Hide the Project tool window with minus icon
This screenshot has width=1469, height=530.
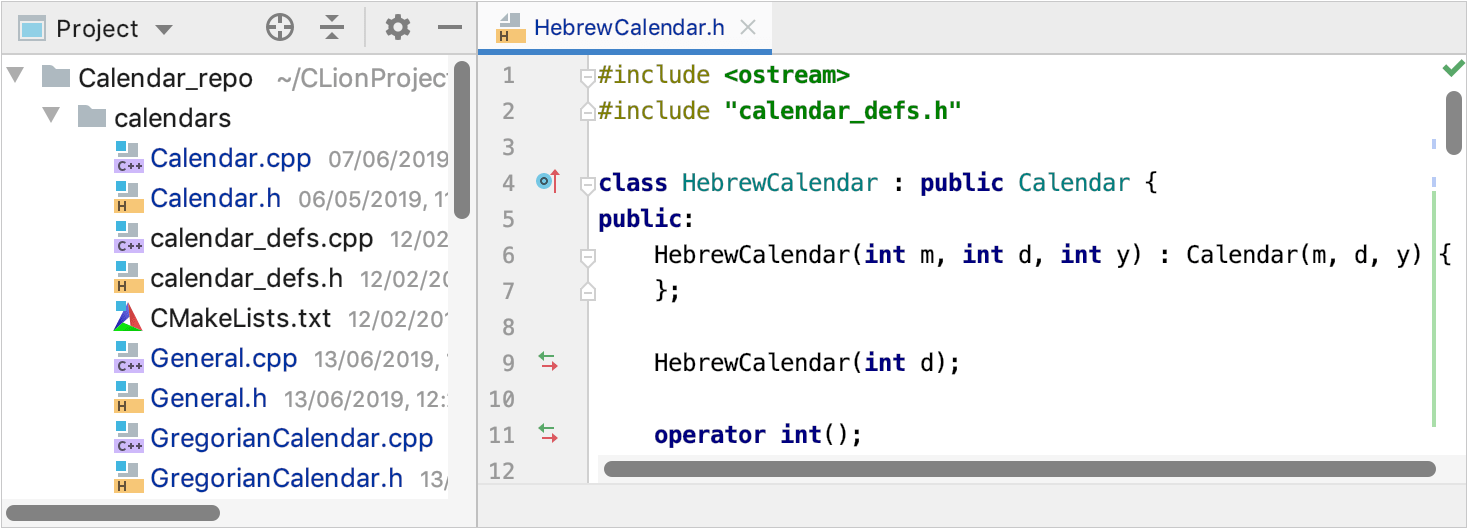point(450,28)
